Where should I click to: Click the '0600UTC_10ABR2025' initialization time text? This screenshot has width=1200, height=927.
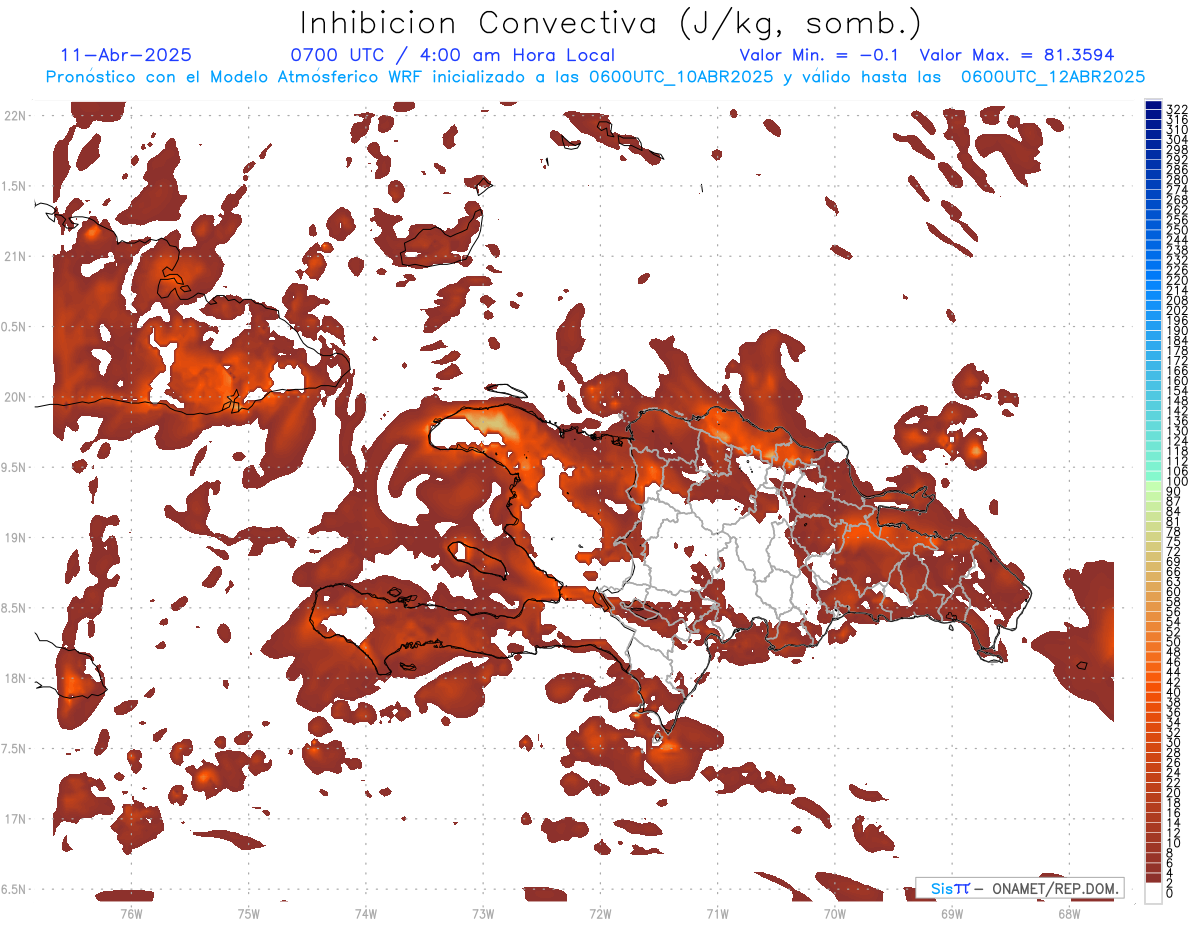(681, 77)
